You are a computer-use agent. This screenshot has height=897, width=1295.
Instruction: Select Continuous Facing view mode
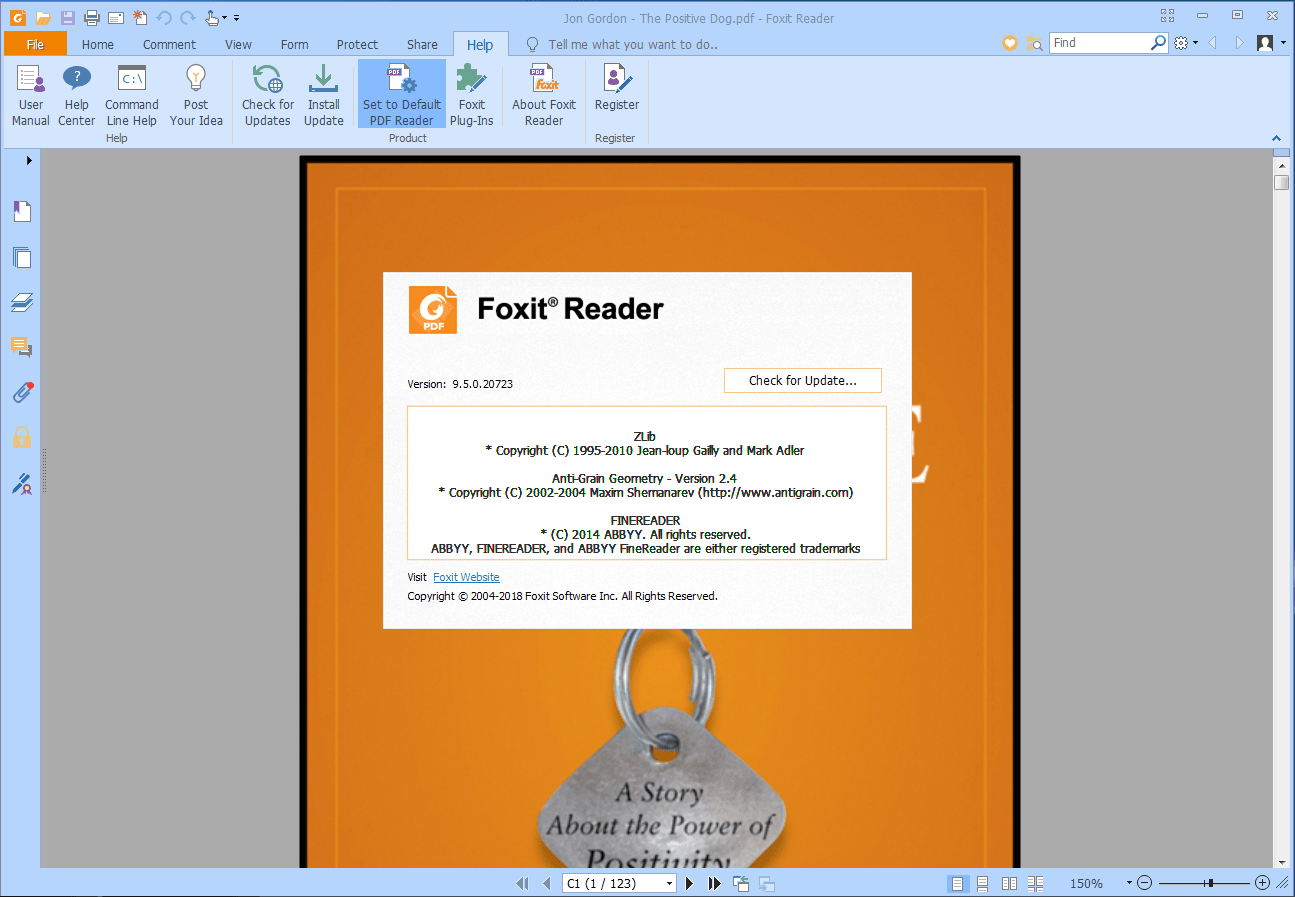click(x=1035, y=883)
